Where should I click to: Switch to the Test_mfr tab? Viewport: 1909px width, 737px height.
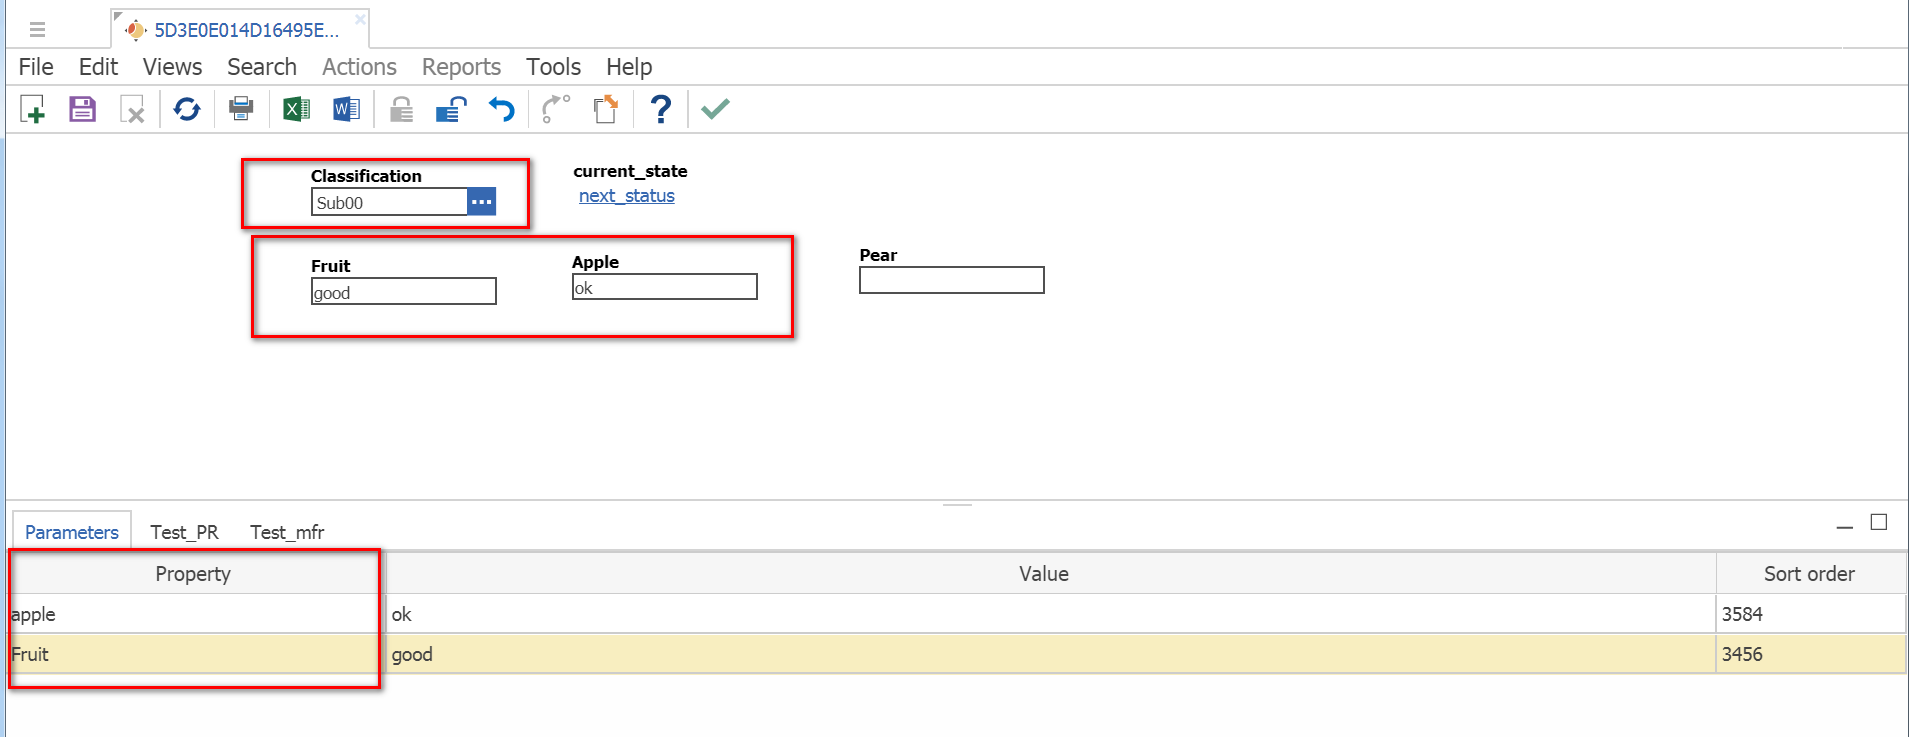[287, 532]
